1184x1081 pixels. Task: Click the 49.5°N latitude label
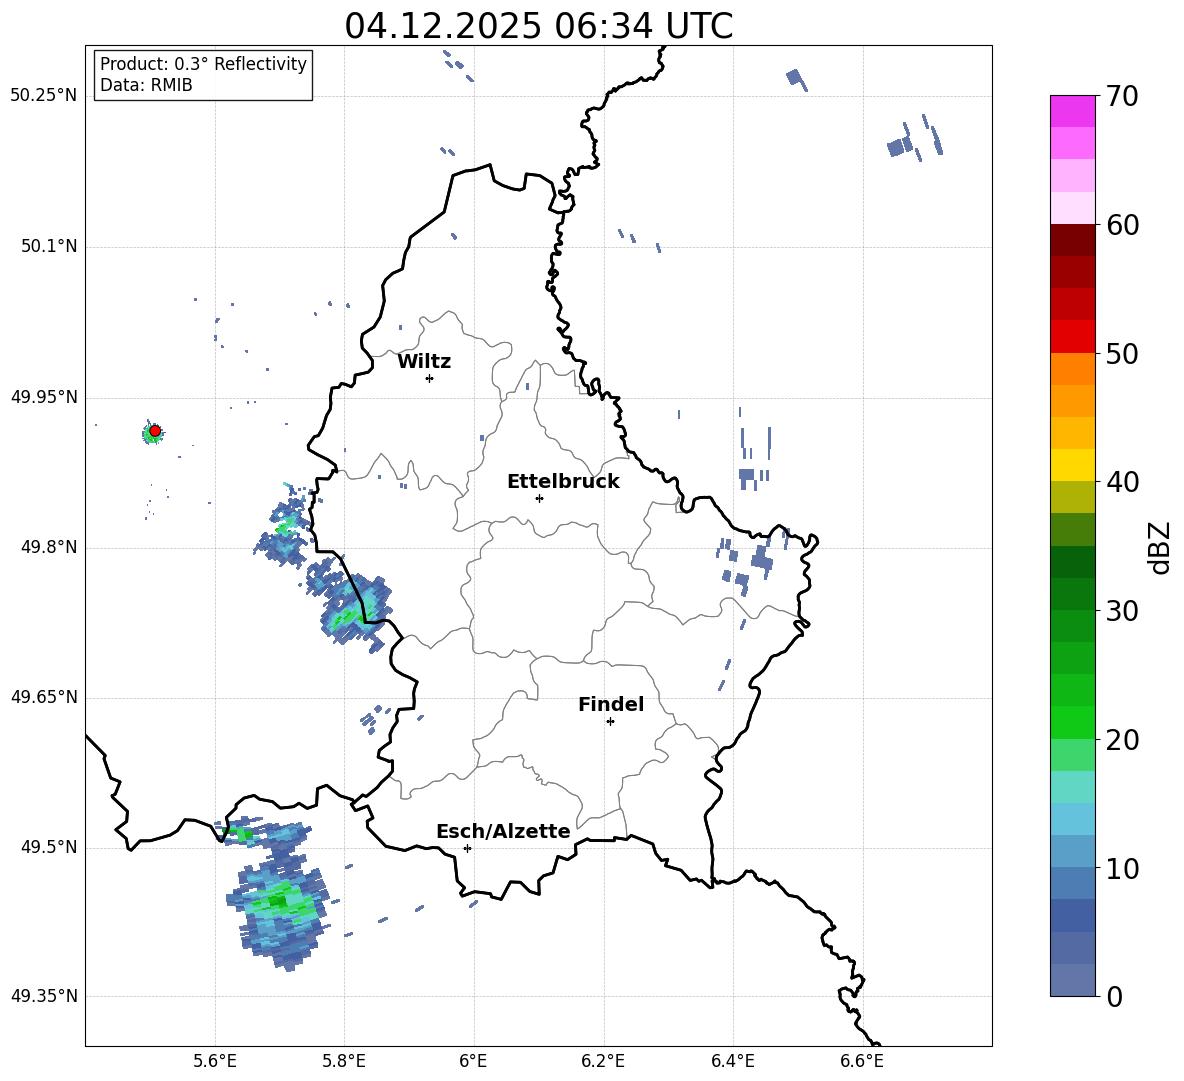(49, 847)
